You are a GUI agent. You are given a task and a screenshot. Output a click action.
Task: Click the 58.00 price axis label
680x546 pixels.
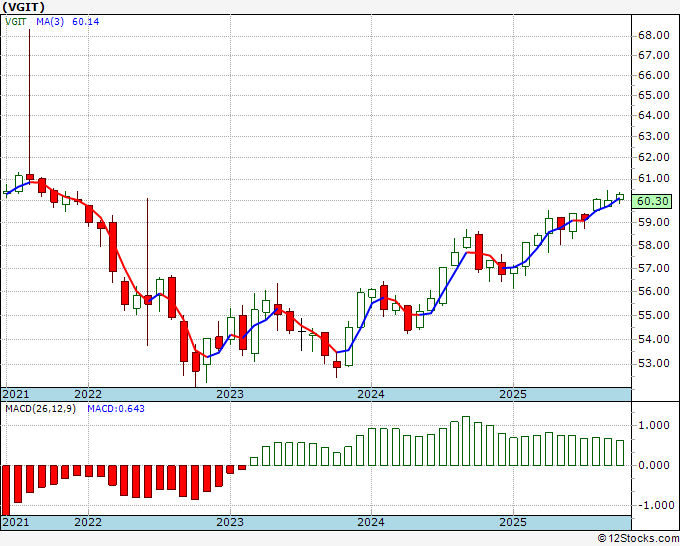click(x=654, y=245)
